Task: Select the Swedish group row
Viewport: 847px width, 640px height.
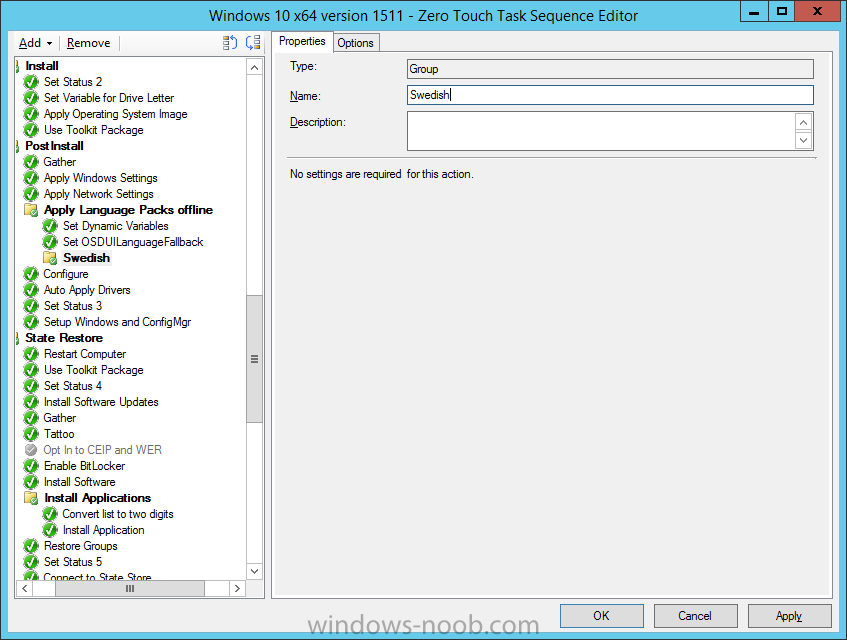Action: tap(86, 258)
